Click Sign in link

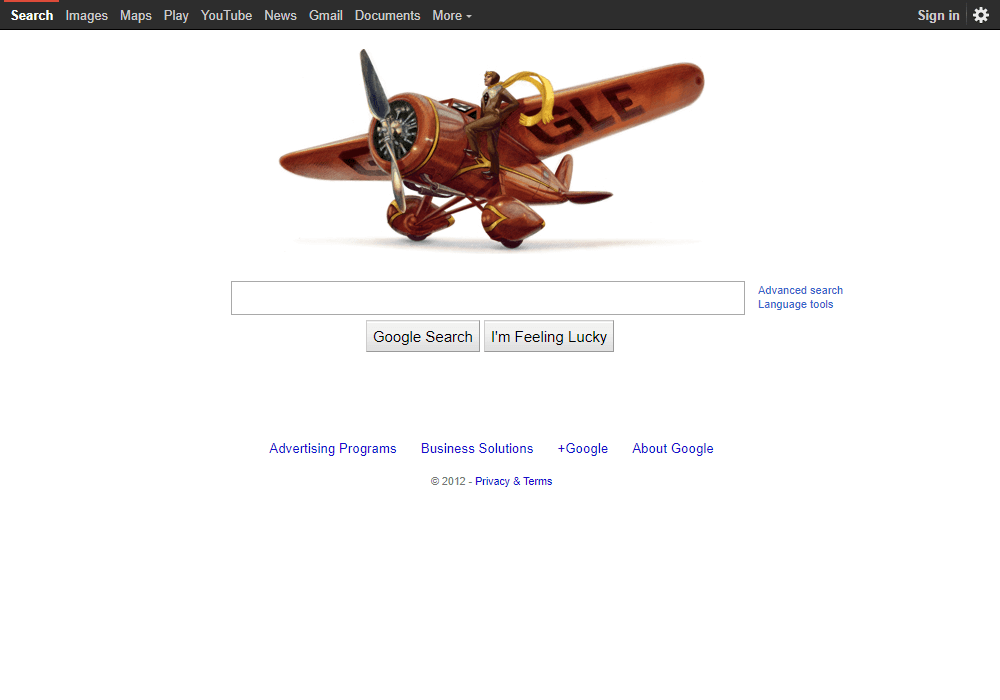[938, 15]
